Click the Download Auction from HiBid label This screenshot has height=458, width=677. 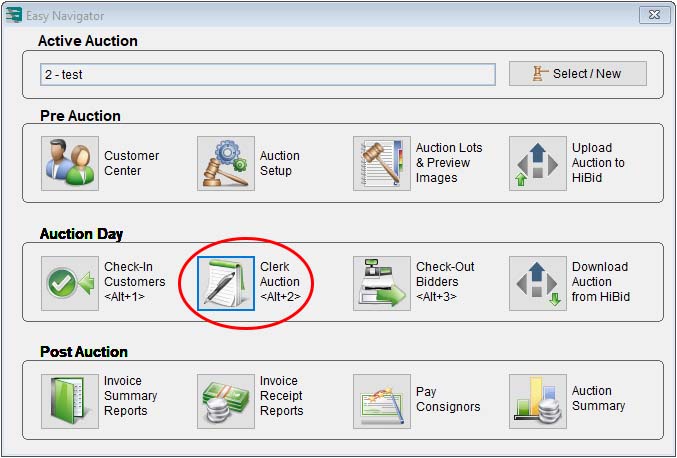tap(601, 281)
